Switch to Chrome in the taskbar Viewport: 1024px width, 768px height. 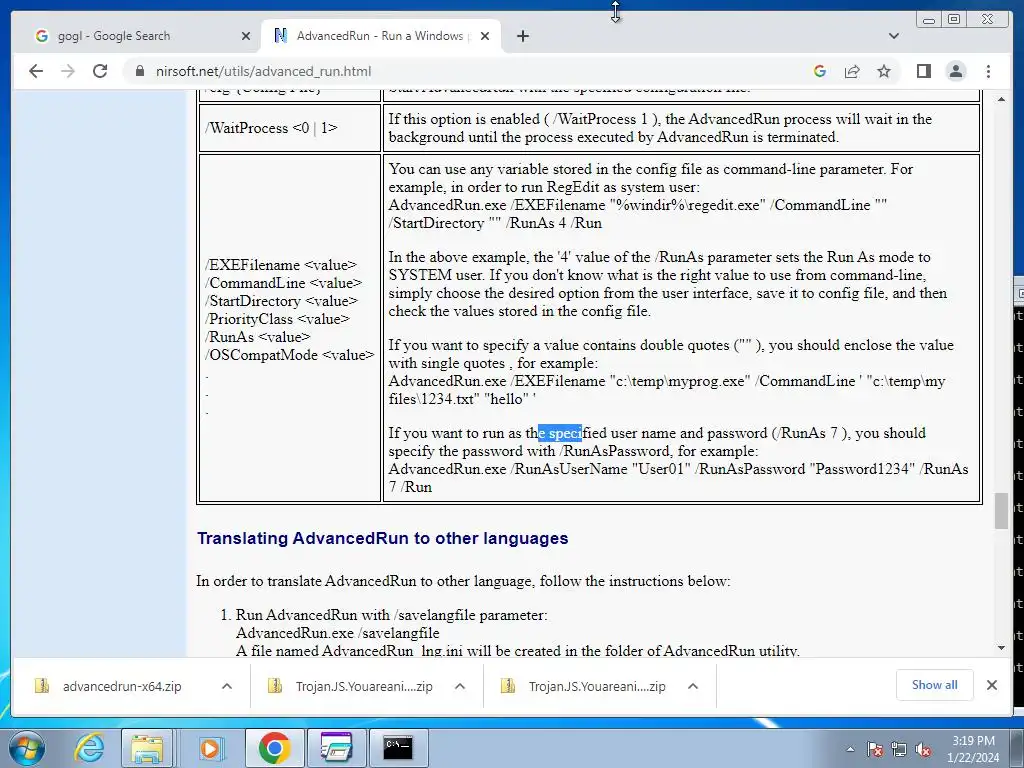tap(274, 748)
